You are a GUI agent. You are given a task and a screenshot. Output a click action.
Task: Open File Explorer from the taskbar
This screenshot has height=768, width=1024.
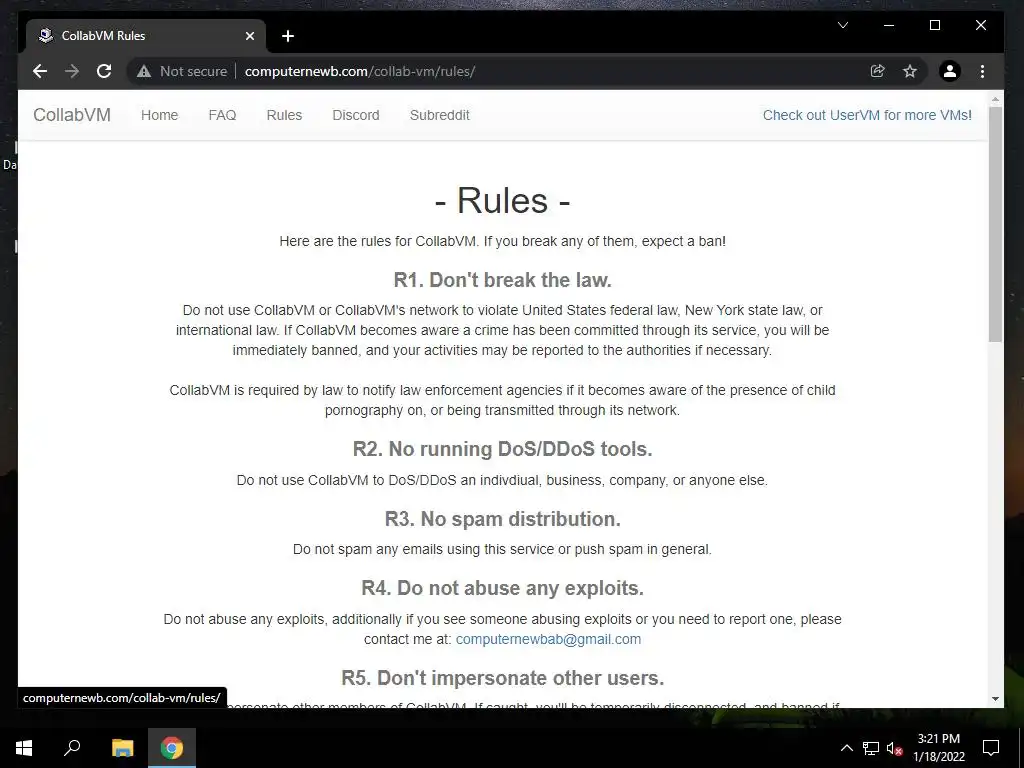122,748
